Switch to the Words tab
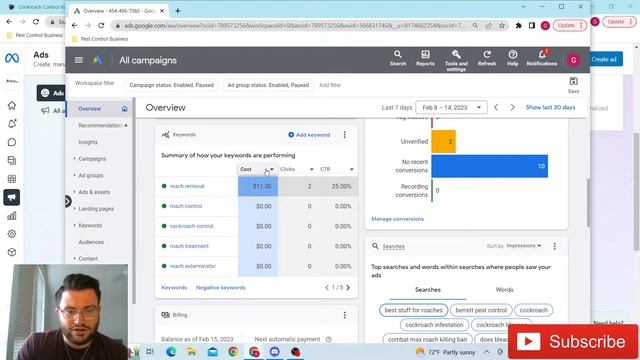The width and height of the screenshot is (640, 360). tap(504, 289)
